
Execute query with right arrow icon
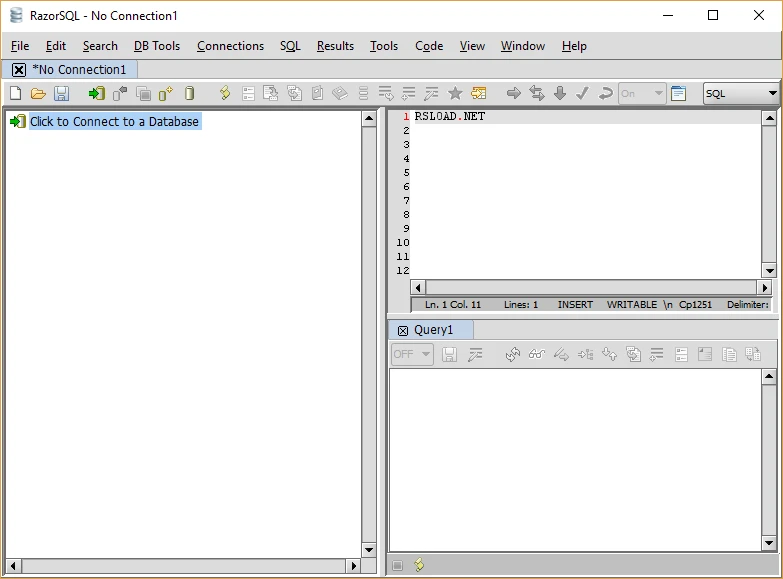tap(513, 93)
